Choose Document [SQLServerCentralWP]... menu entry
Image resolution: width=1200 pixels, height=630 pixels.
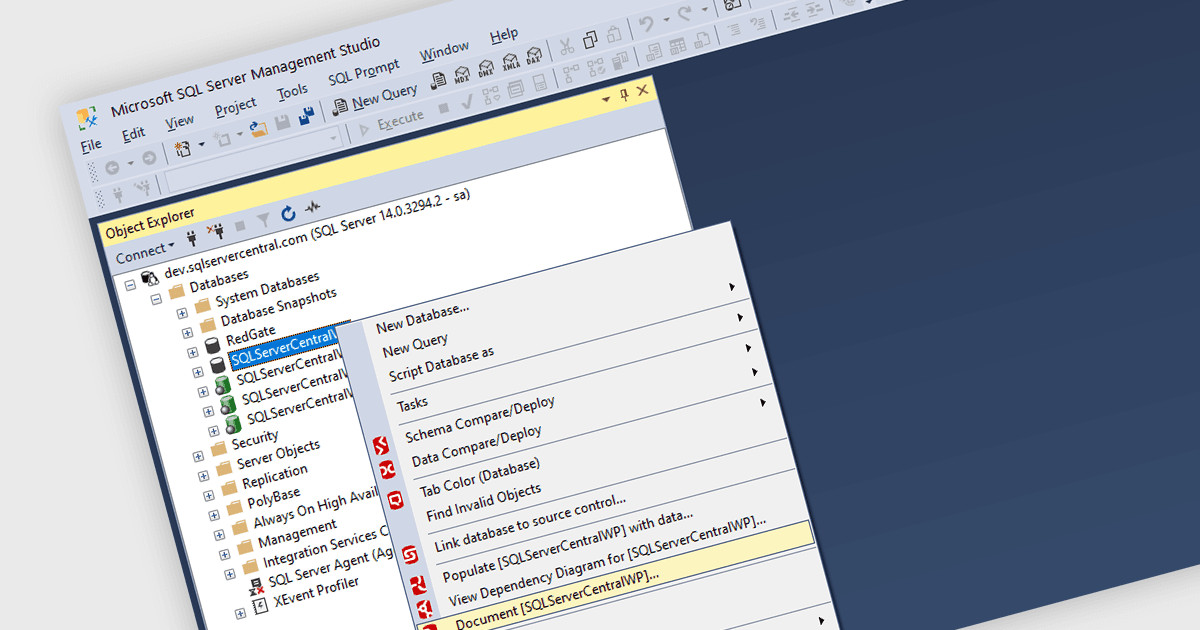tap(557, 602)
